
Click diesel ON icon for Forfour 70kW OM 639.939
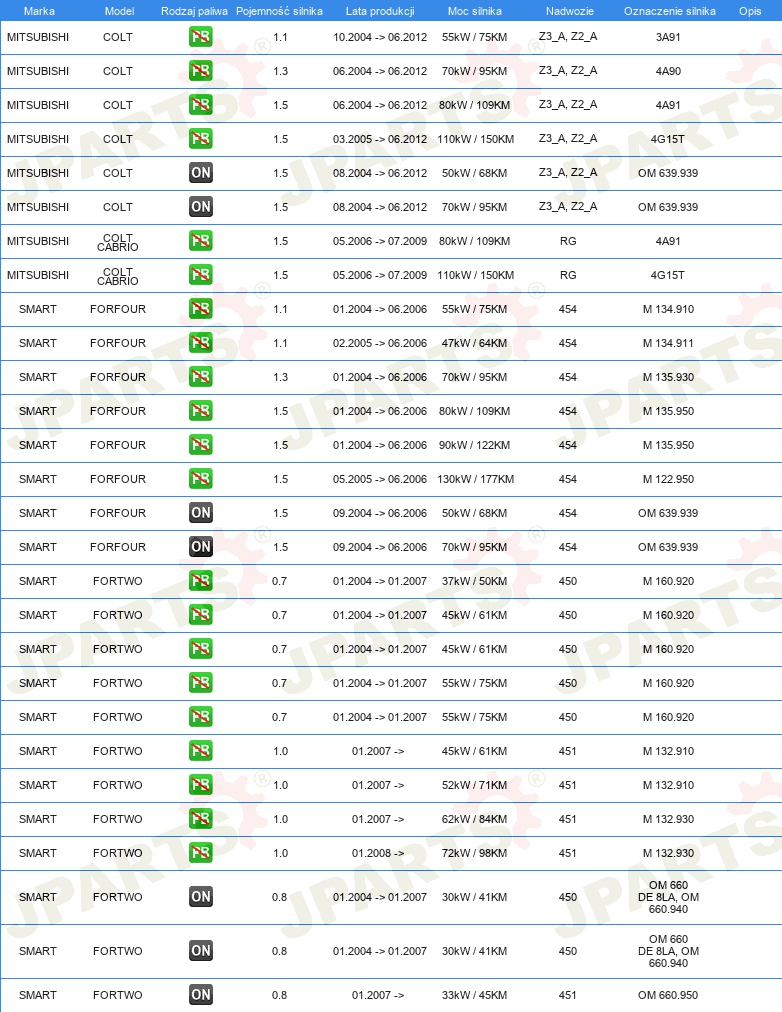pos(201,547)
